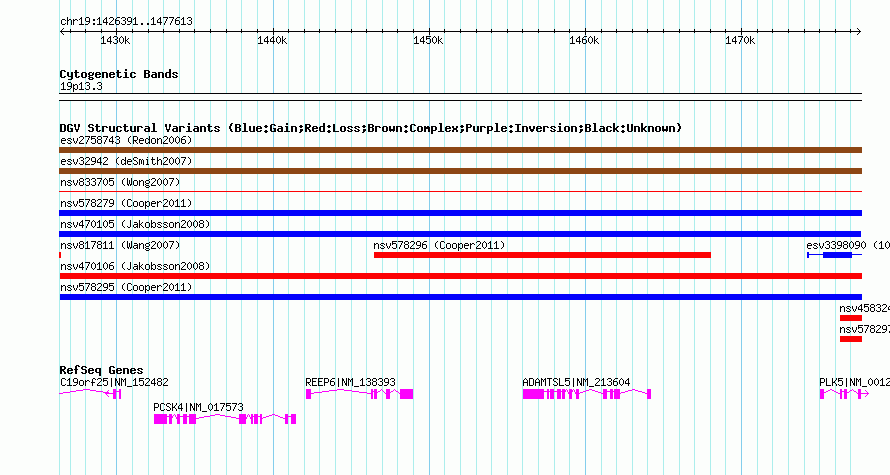The height and width of the screenshot is (475, 890).
Task: Open the nsv833705 (Wong2007) label
Action: tap(120, 182)
